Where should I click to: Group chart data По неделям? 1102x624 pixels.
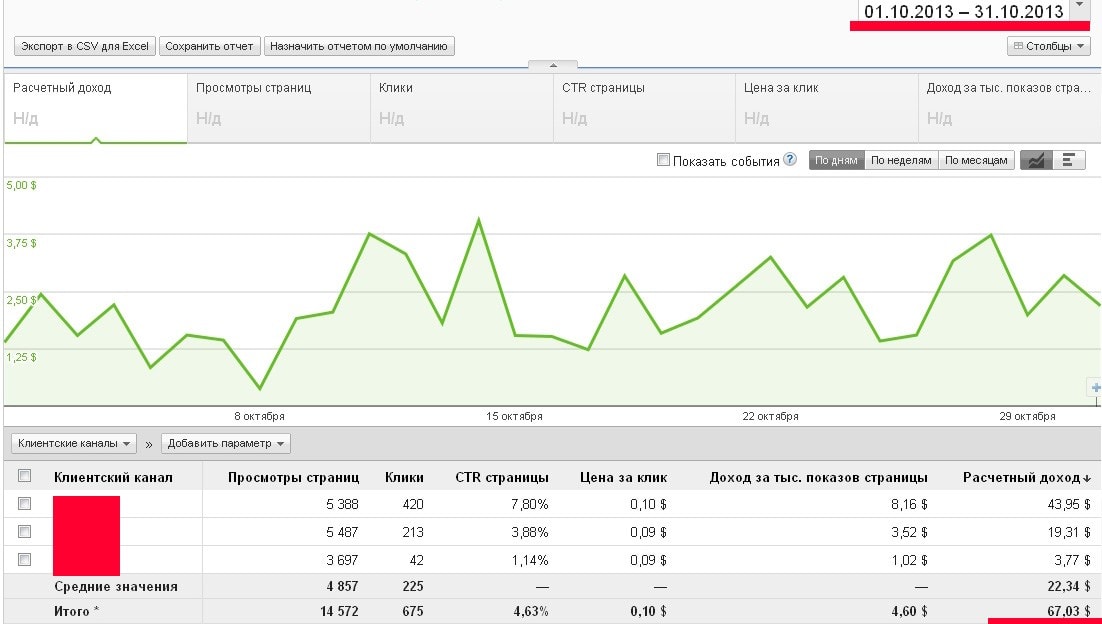[901, 160]
